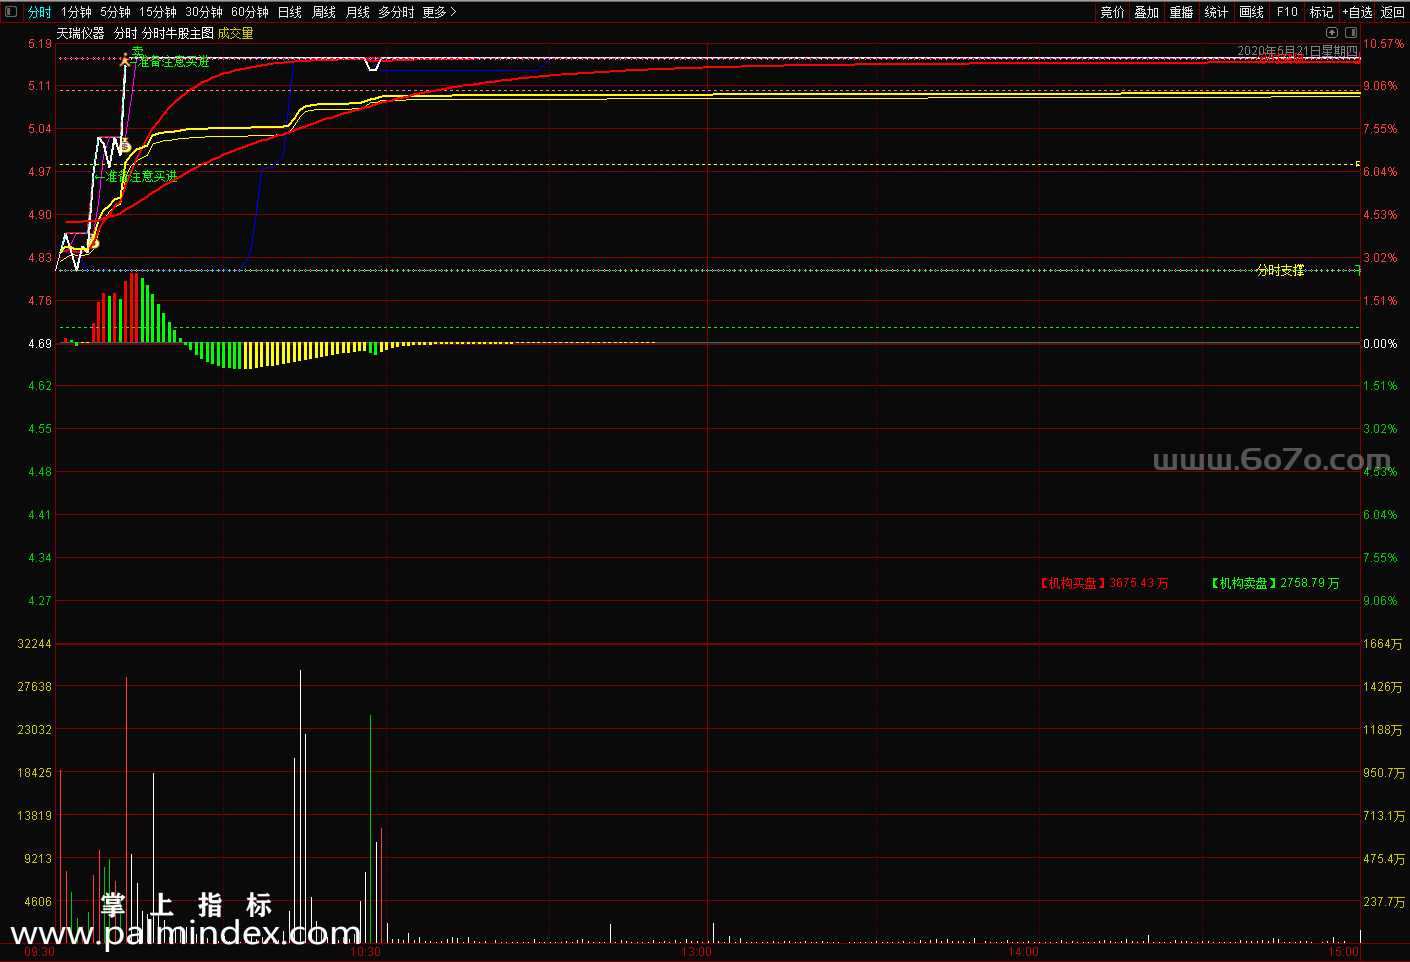This screenshot has height=962, width=1410.
Task: Add stock via +自选 button
Action: coord(1357,12)
